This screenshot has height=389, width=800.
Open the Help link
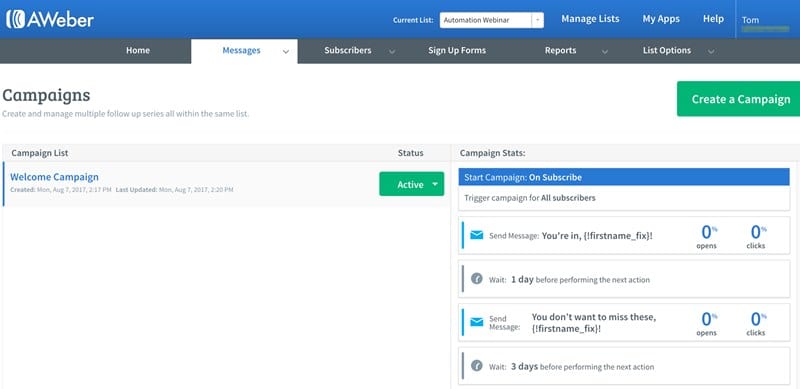(713, 19)
